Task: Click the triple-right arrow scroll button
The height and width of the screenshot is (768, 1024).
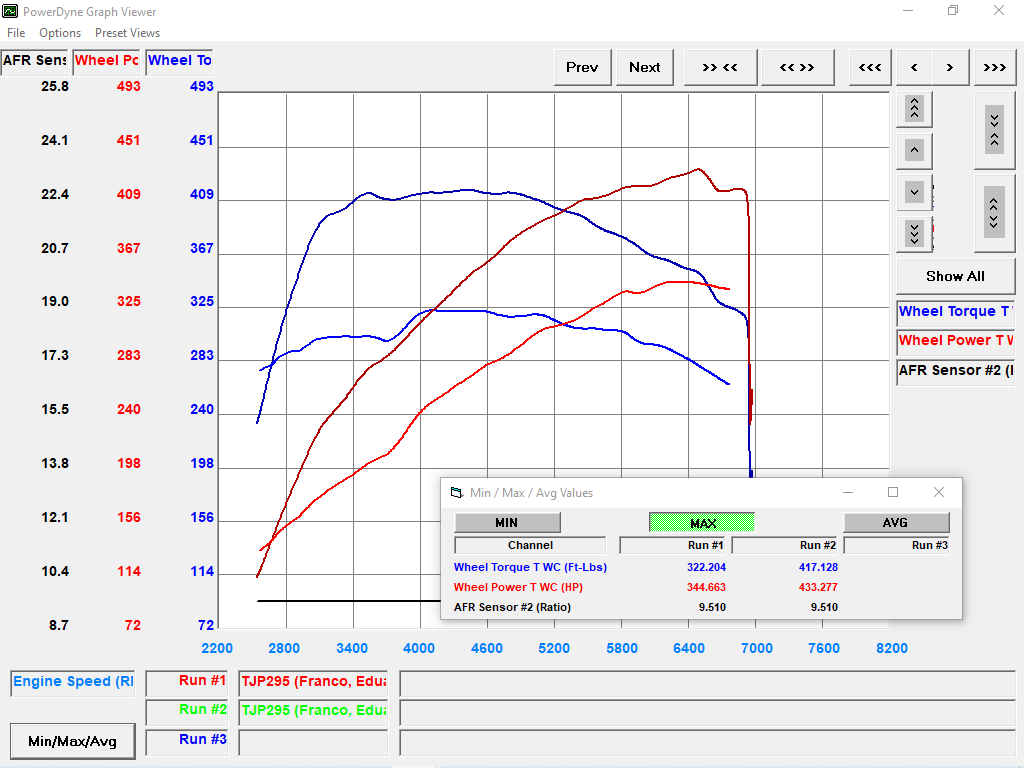Action: 995,67
